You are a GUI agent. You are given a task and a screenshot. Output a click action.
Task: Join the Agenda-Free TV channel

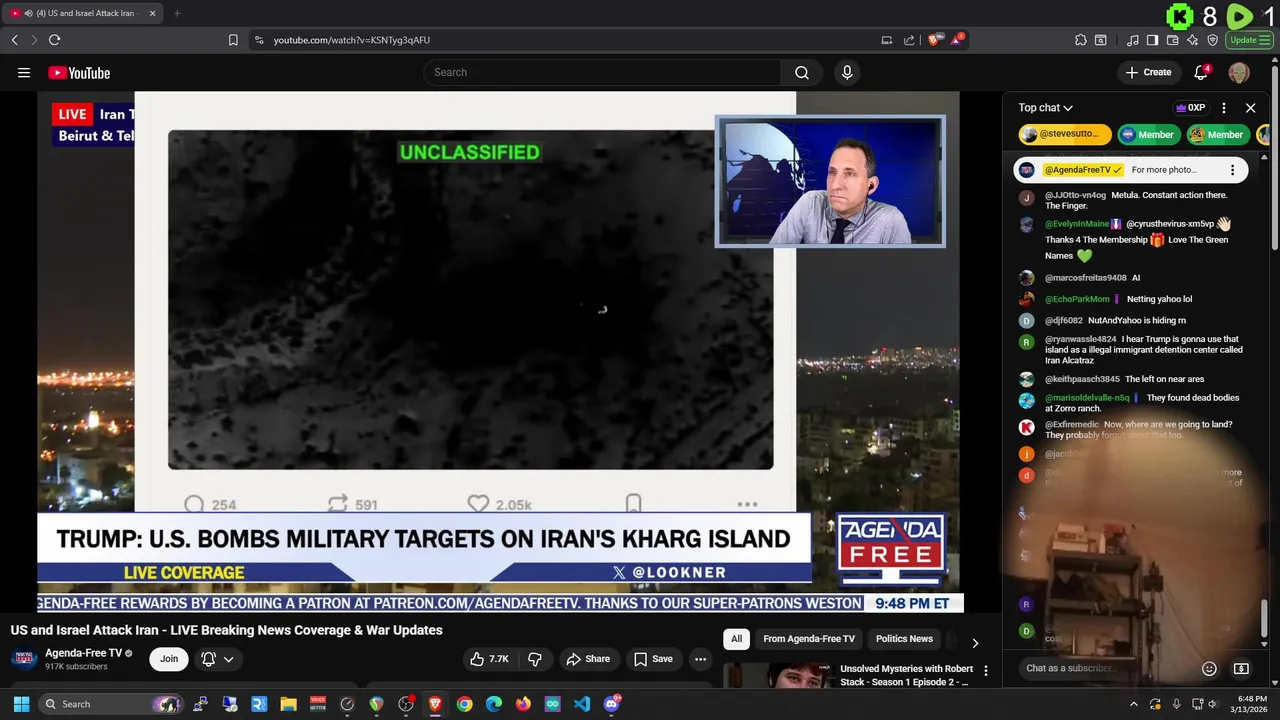pos(169,659)
